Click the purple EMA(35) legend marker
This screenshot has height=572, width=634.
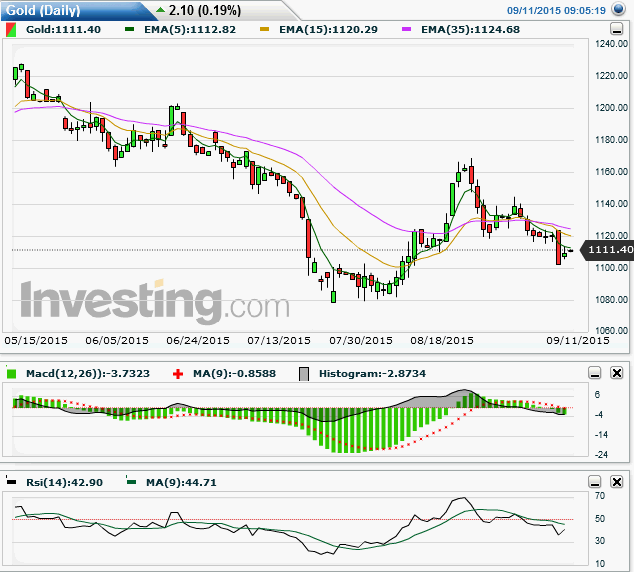(x=406, y=29)
